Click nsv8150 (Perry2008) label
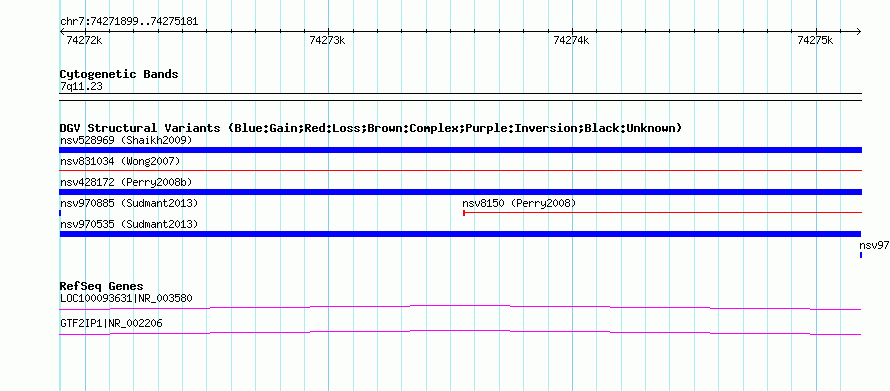Image resolution: width=890 pixels, height=391 pixels. click(x=519, y=203)
